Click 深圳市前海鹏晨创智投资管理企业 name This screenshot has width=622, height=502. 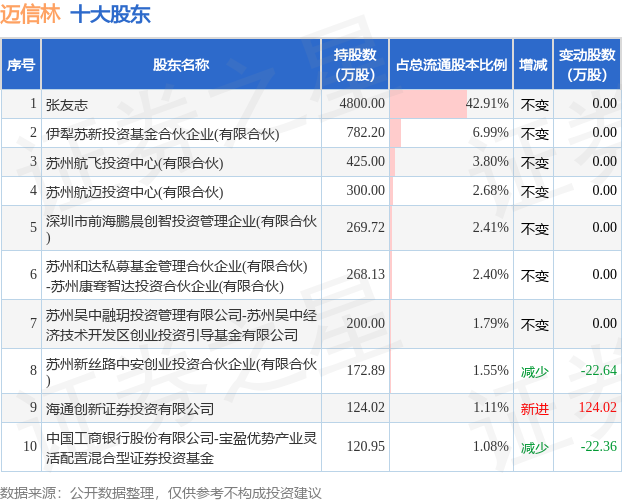click(181, 228)
